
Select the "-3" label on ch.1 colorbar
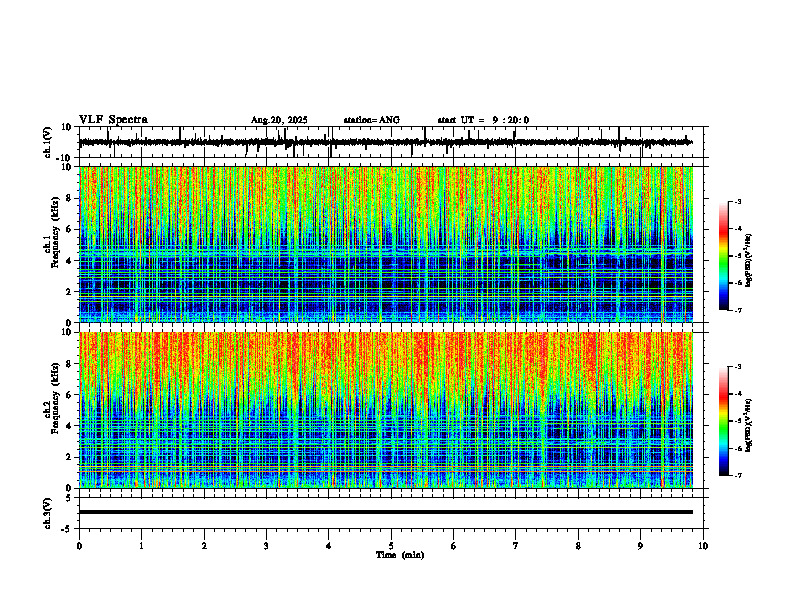(x=738, y=201)
